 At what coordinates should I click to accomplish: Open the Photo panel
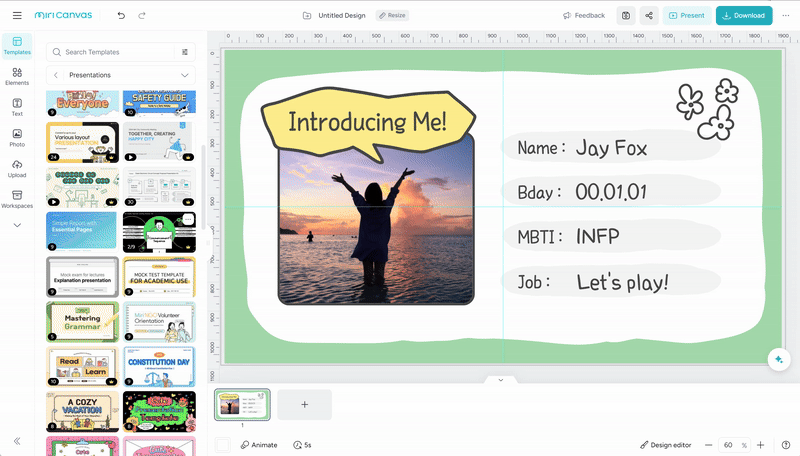coord(17,138)
